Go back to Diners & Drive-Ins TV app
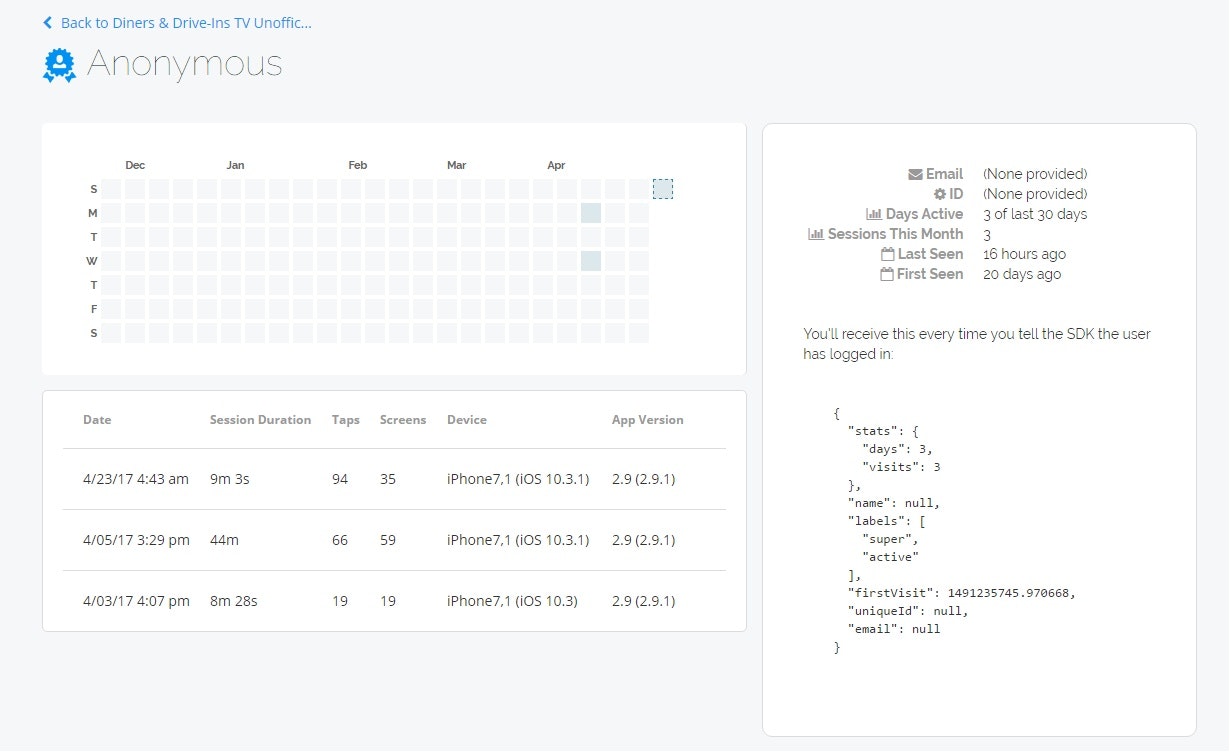Image resolution: width=1230 pixels, height=752 pixels. tap(186, 22)
